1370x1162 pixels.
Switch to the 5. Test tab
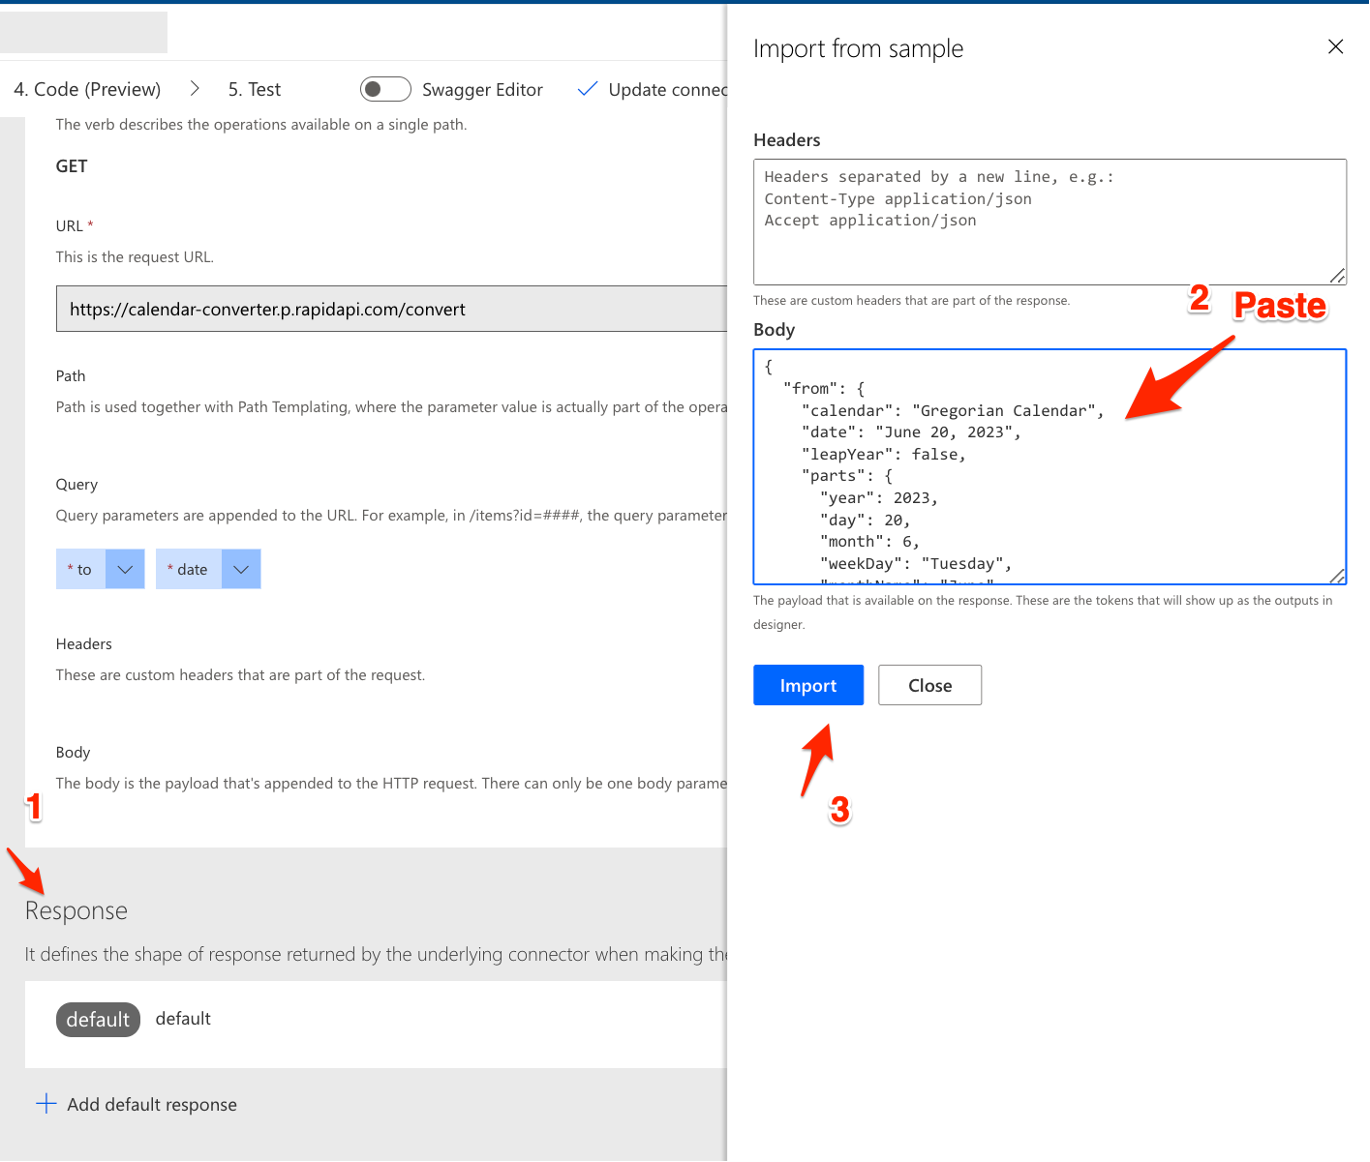pyautogui.click(x=253, y=89)
